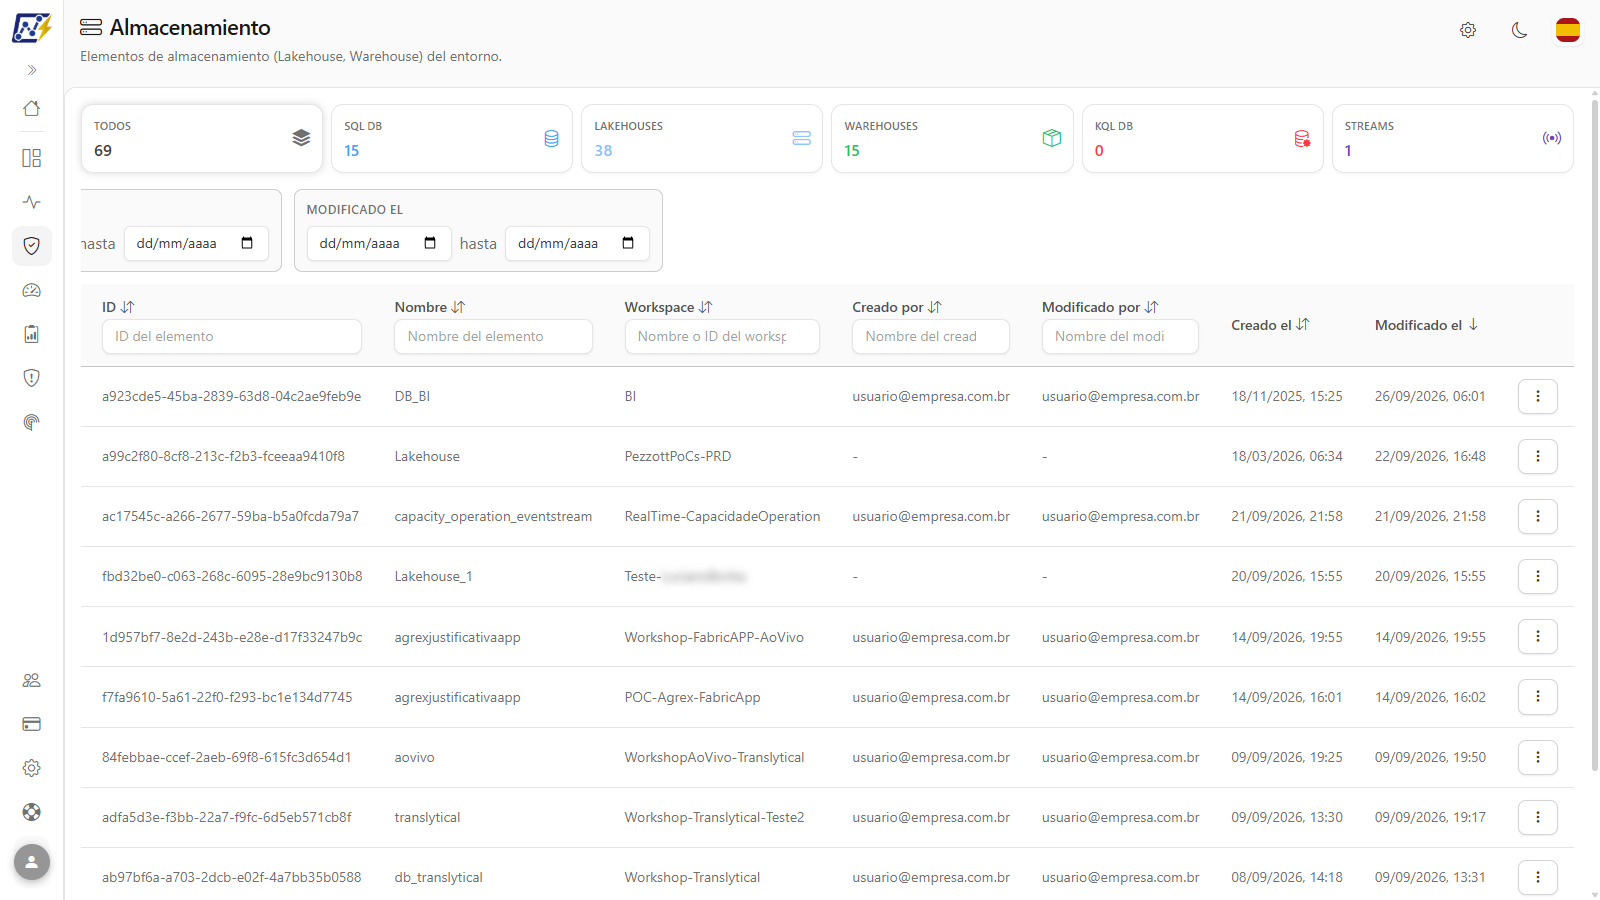The height and width of the screenshot is (900, 1600).
Task: Open the fingerprint icon in sidebar
Action: click(32, 422)
